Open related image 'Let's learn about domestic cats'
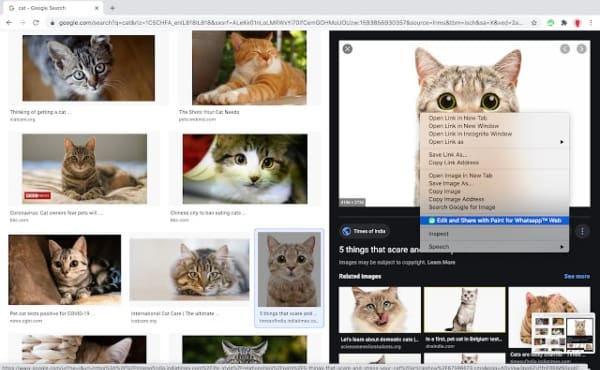The height and width of the screenshot is (370, 600). (x=380, y=310)
